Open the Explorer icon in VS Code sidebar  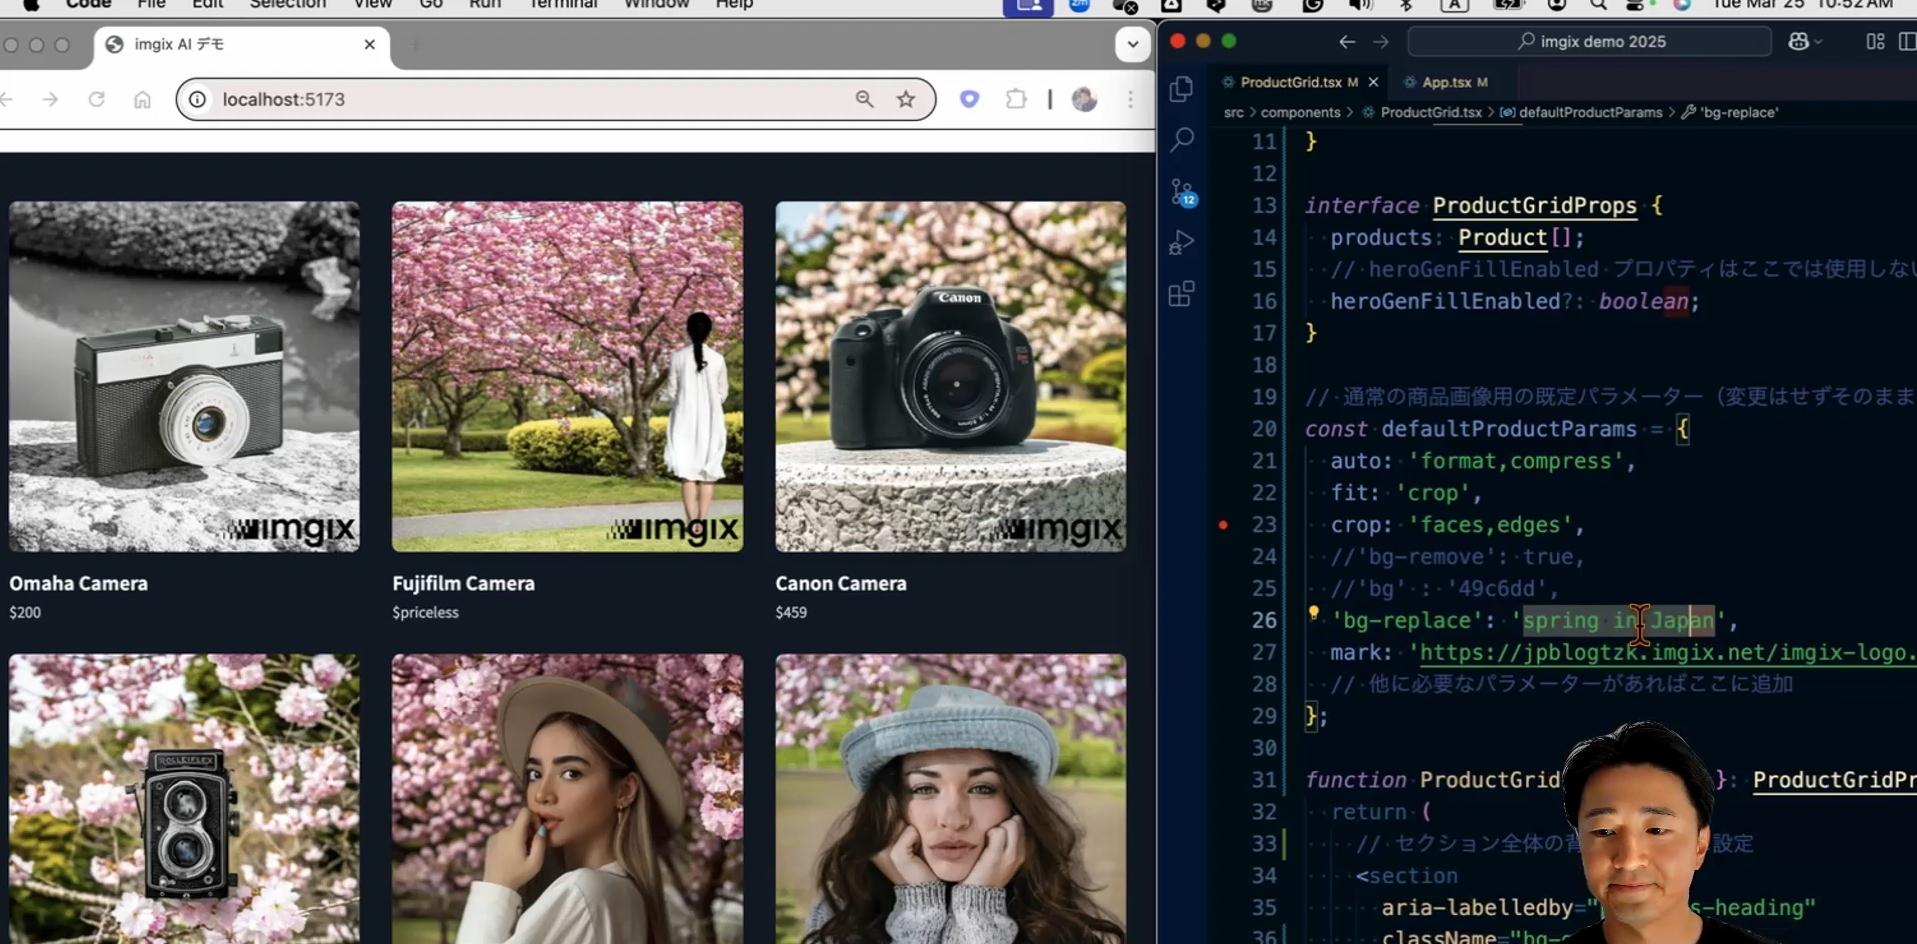pyautogui.click(x=1181, y=89)
